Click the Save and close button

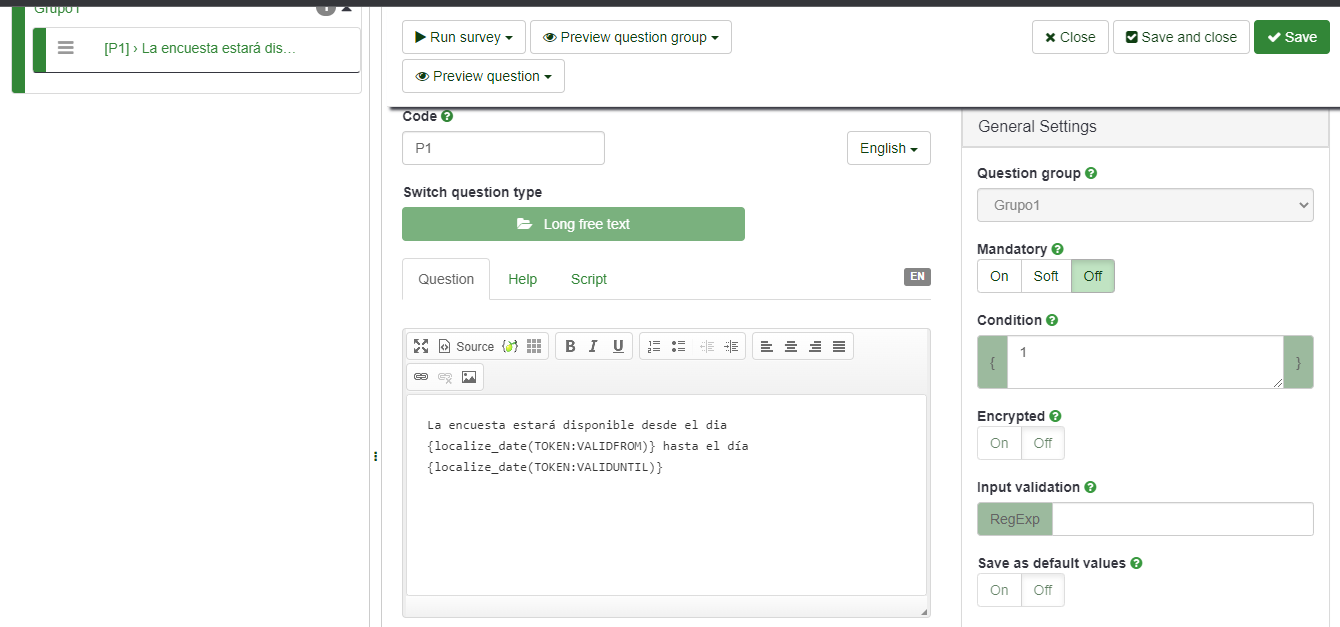[x=1181, y=37]
